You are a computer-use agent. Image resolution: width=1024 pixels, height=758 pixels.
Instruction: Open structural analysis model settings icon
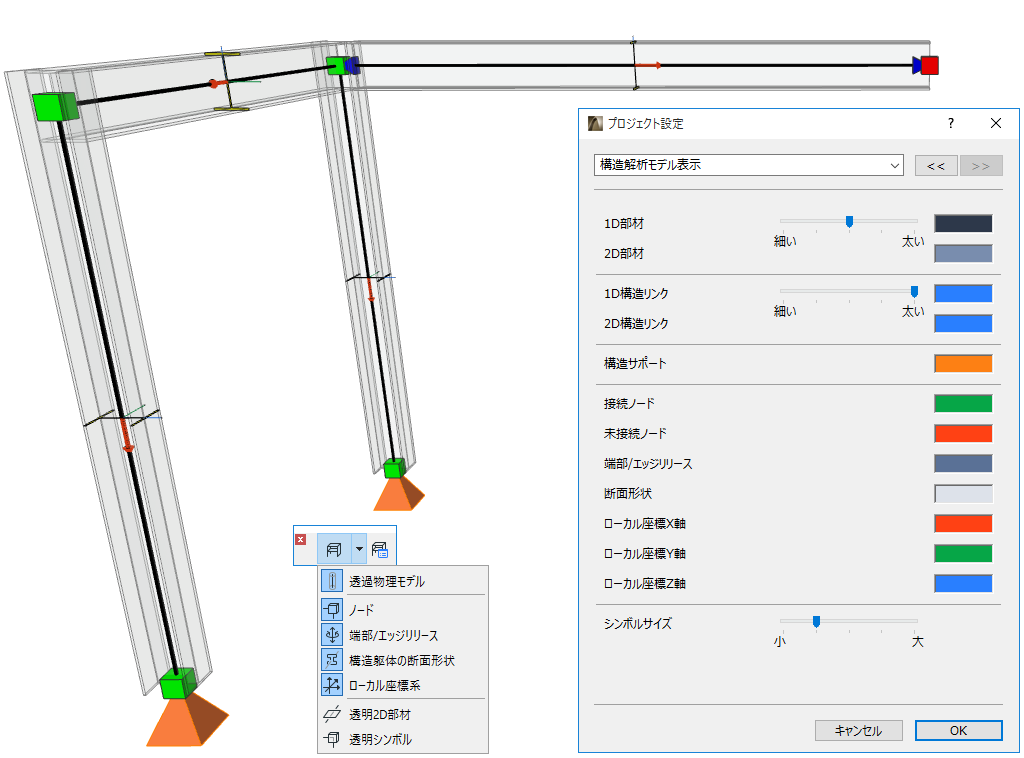click(380, 550)
